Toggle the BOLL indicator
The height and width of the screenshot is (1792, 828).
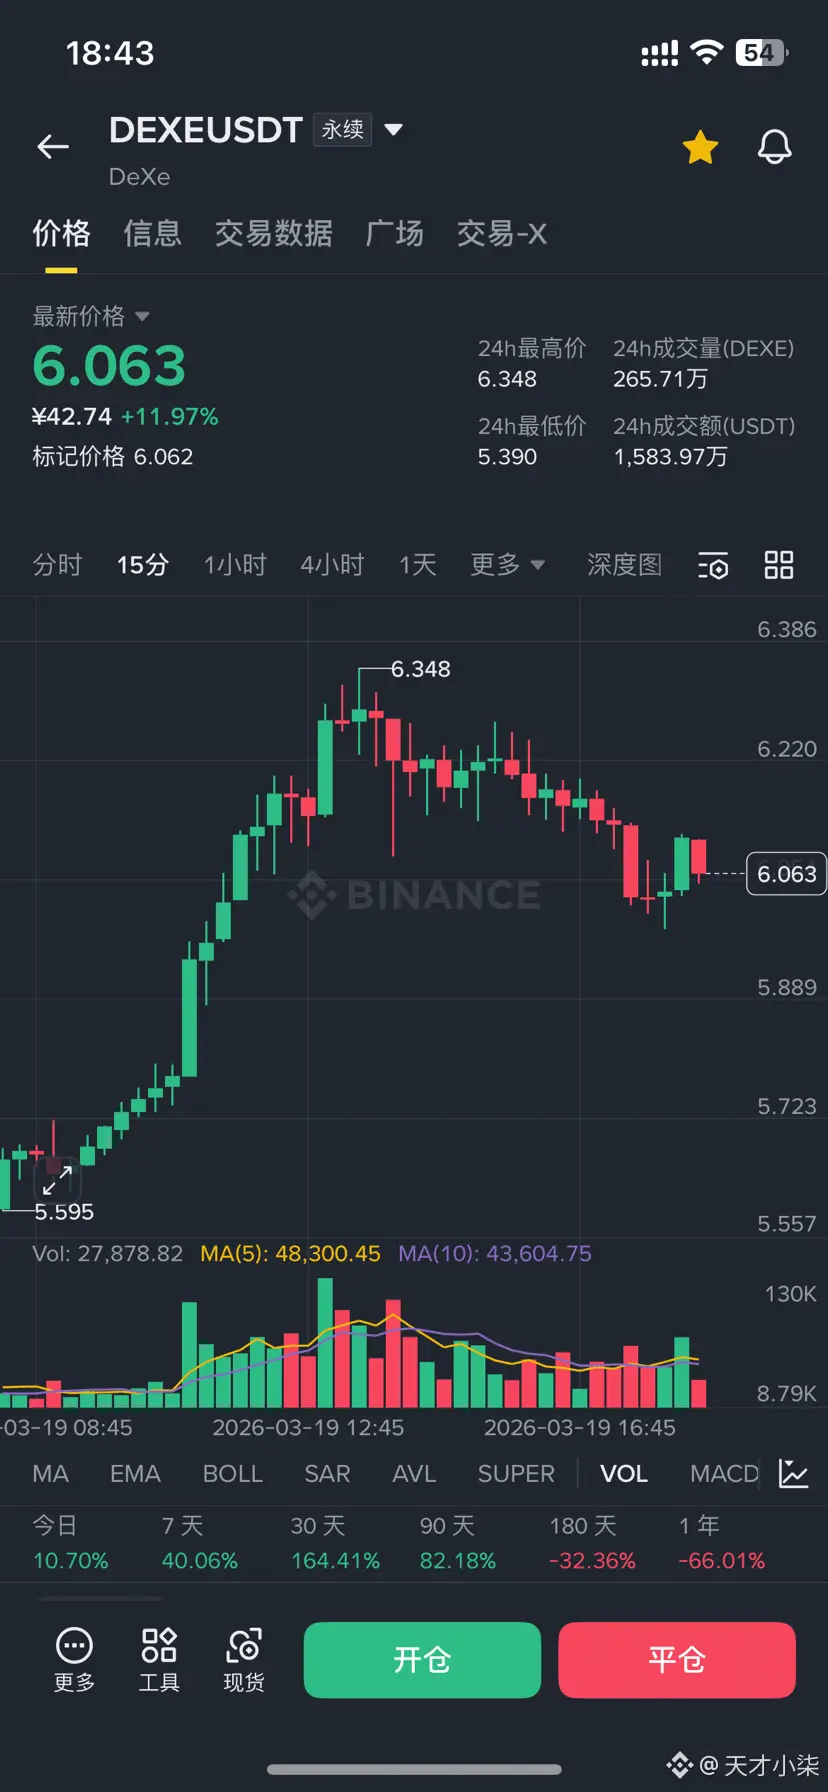pos(232,1473)
